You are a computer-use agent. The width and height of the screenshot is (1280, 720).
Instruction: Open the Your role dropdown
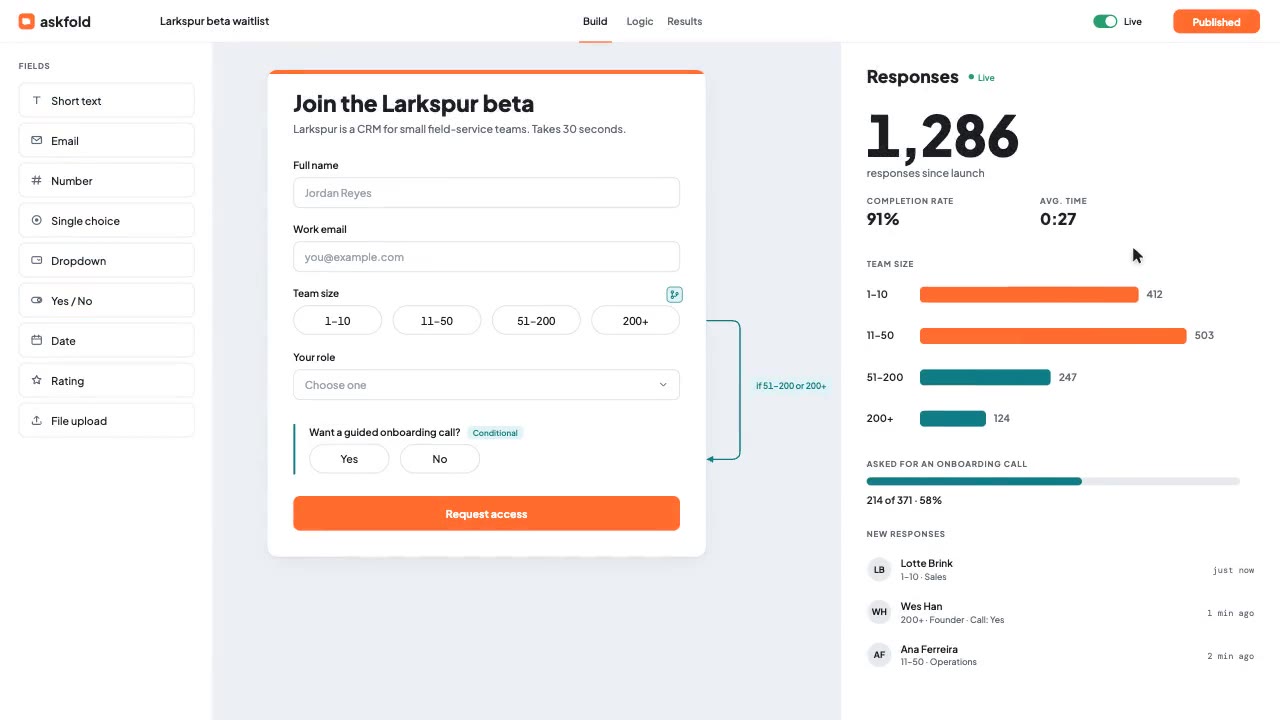(486, 385)
